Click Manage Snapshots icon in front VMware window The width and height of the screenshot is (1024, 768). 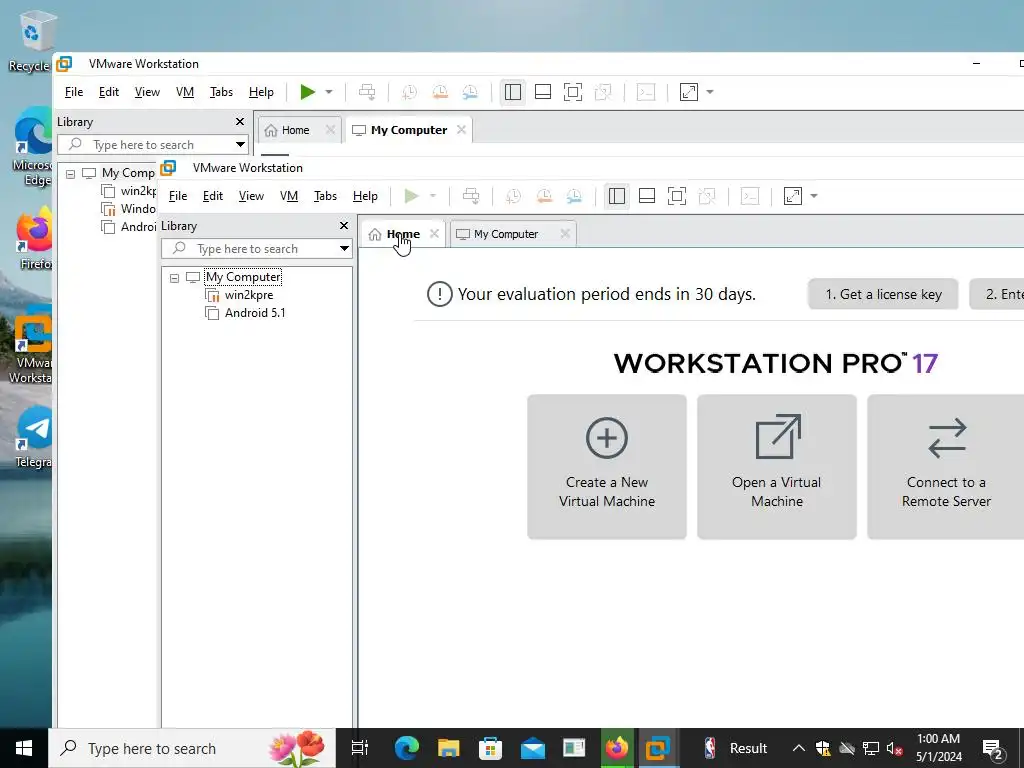(x=574, y=196)
